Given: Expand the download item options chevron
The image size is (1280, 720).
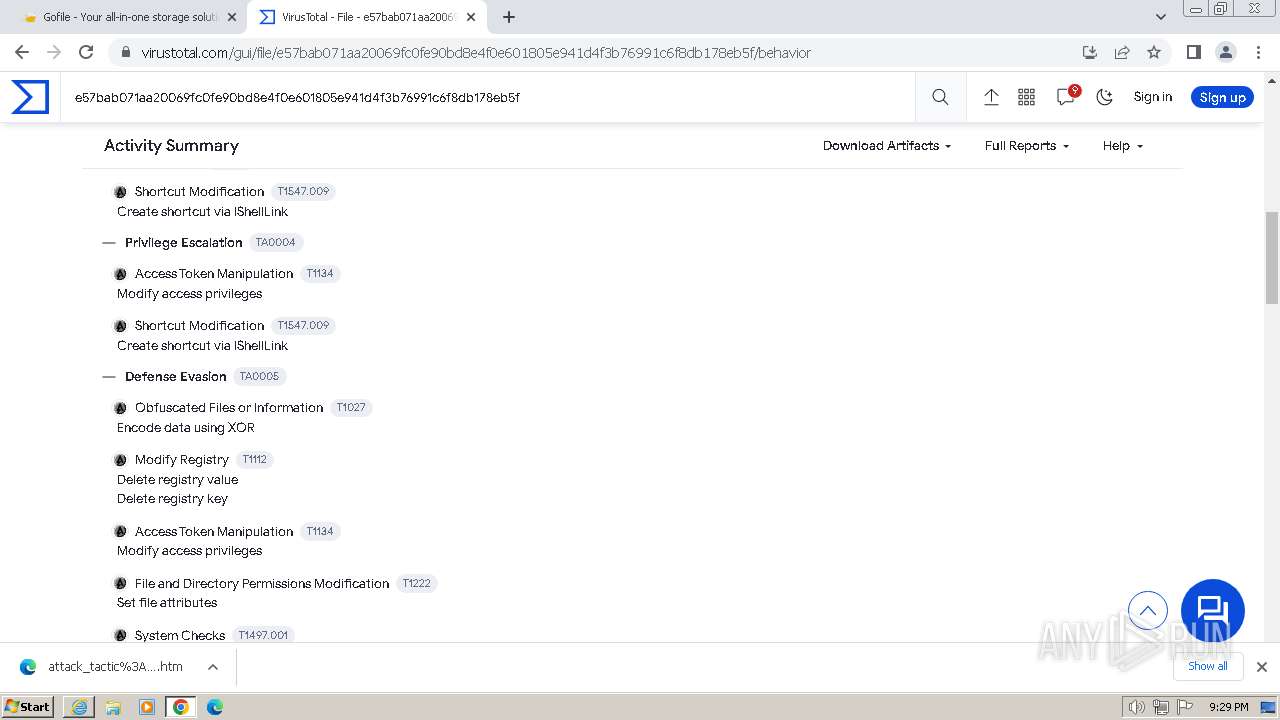Looking at the screenshot, I should pyautogui.click(x=213, y=667).
